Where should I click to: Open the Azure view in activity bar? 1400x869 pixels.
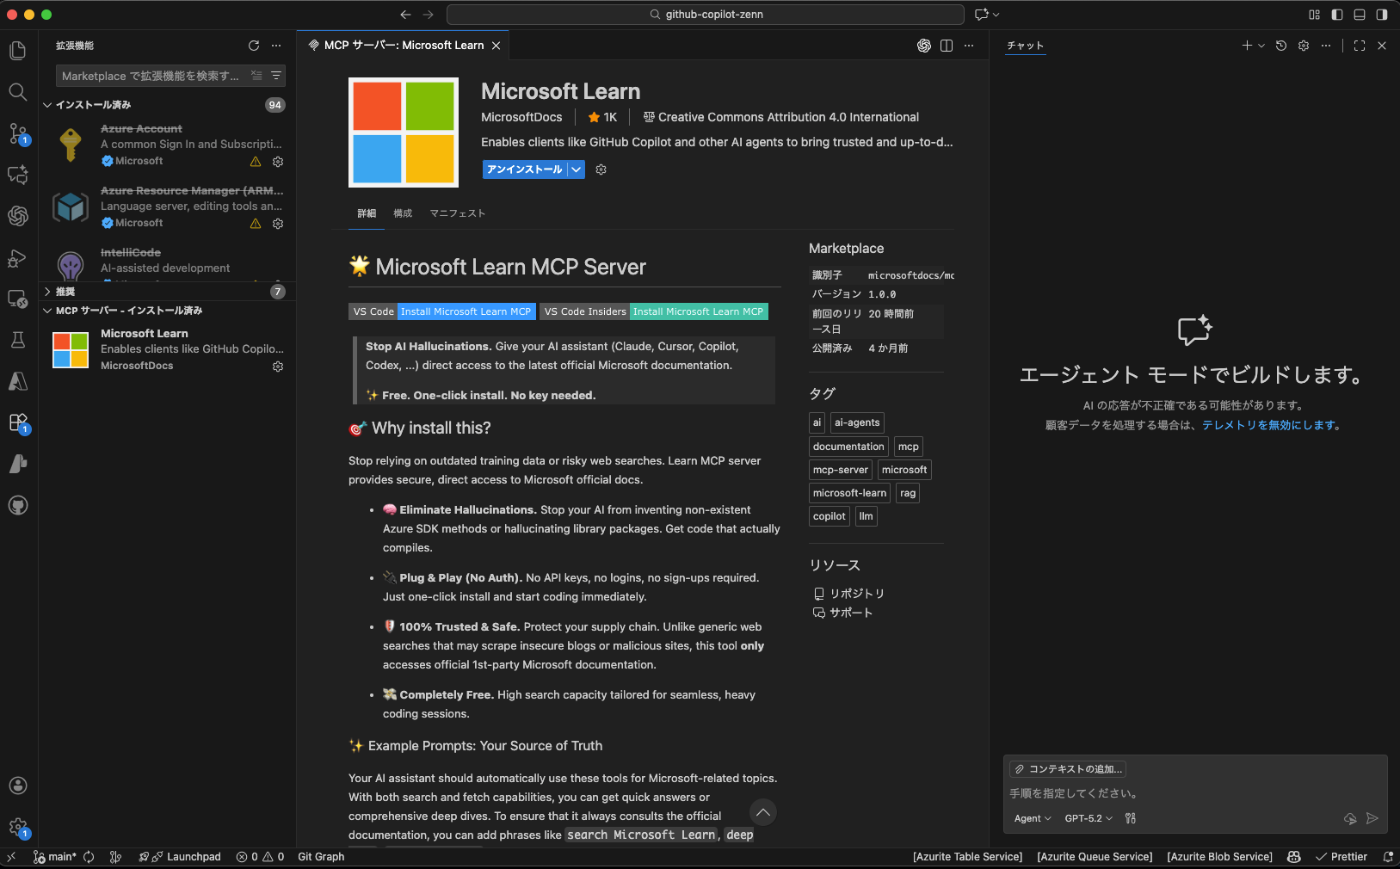pyautogui.click(x=17, y=381)
